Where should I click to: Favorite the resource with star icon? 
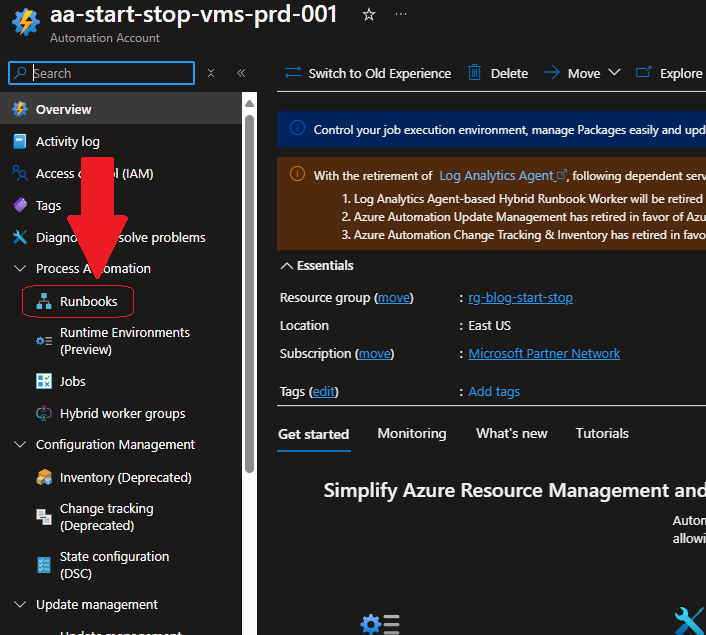pyautogui.click(x=368, y=15)
